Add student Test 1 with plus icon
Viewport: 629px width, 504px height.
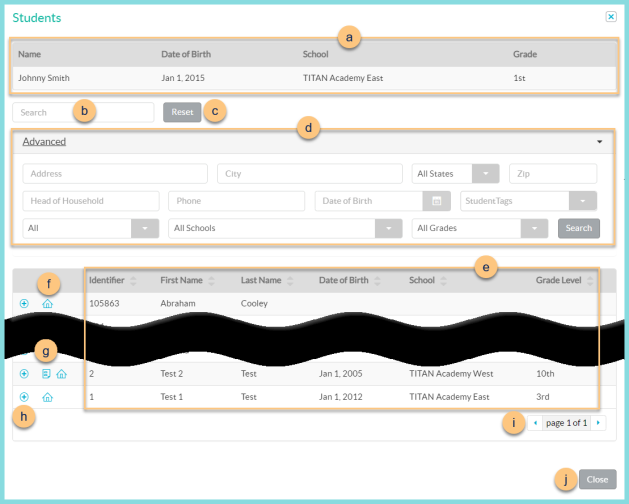pos(24,397)
